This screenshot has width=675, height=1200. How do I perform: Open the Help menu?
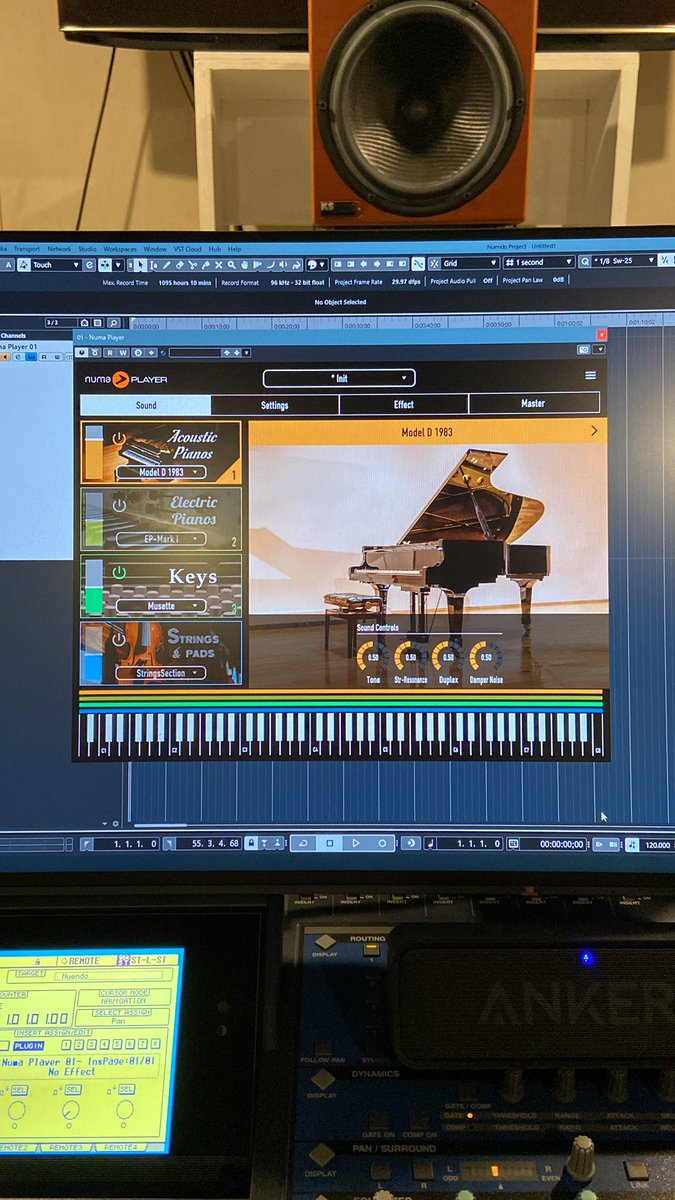pos(235,249)
